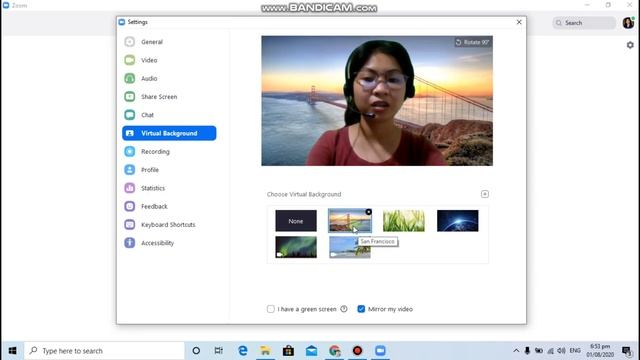
Task: Open the Bandicam recorder taskbar icon
Action: (x=358, y=351)
